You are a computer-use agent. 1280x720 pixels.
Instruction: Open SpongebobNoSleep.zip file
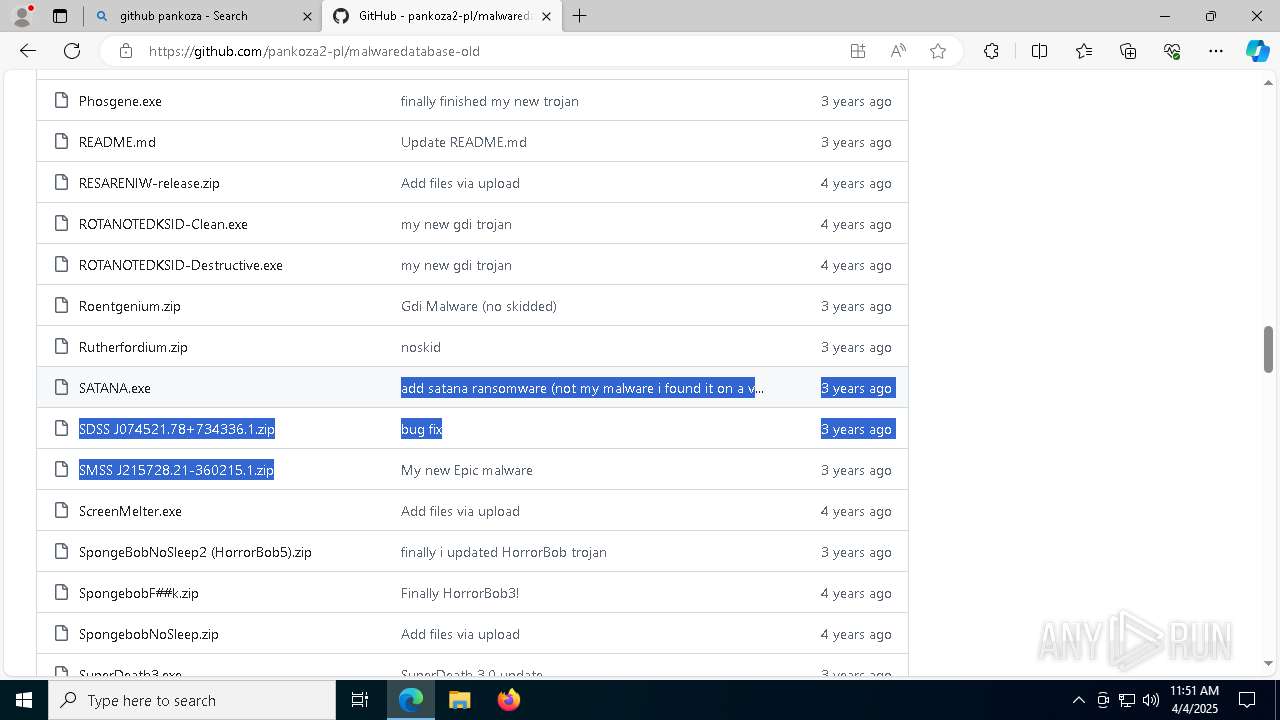tap(149, 634)
